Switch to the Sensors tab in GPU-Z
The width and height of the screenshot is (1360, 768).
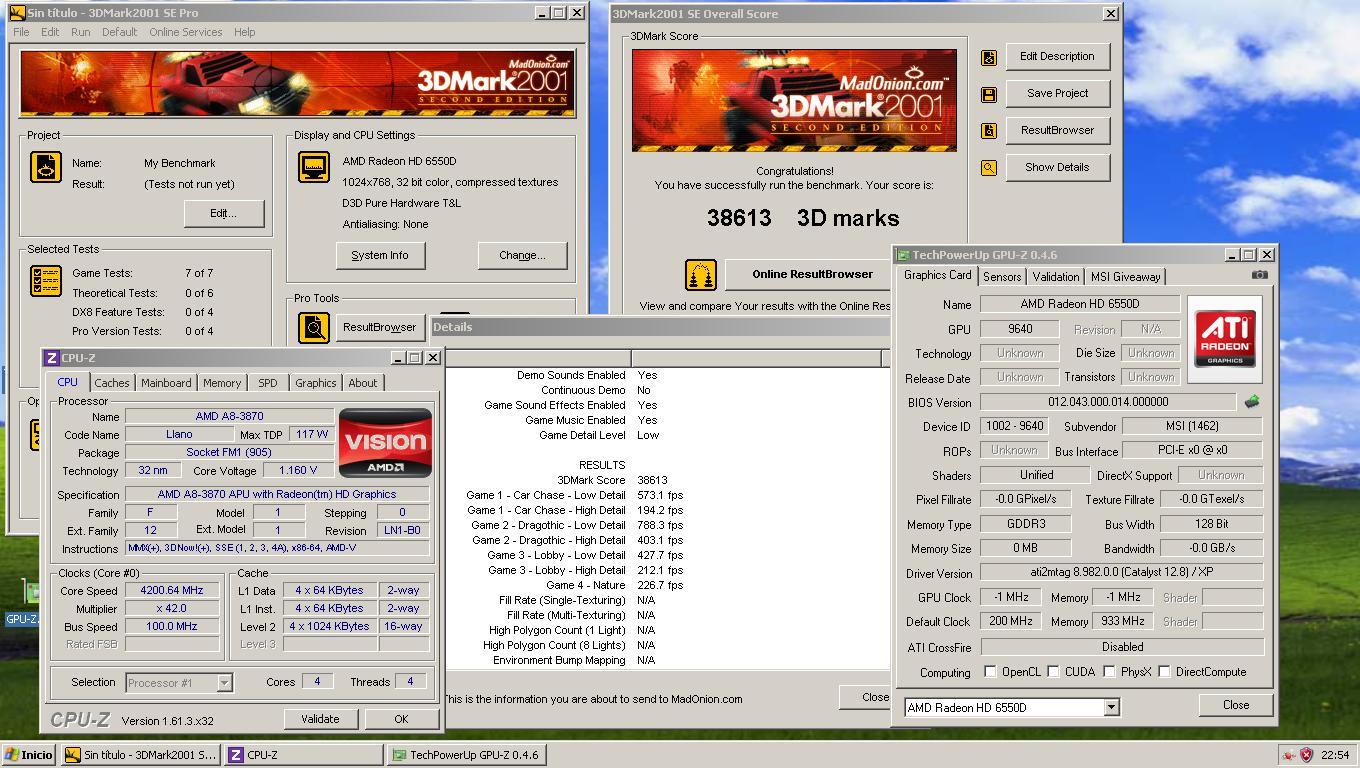tap(1002, 277)
